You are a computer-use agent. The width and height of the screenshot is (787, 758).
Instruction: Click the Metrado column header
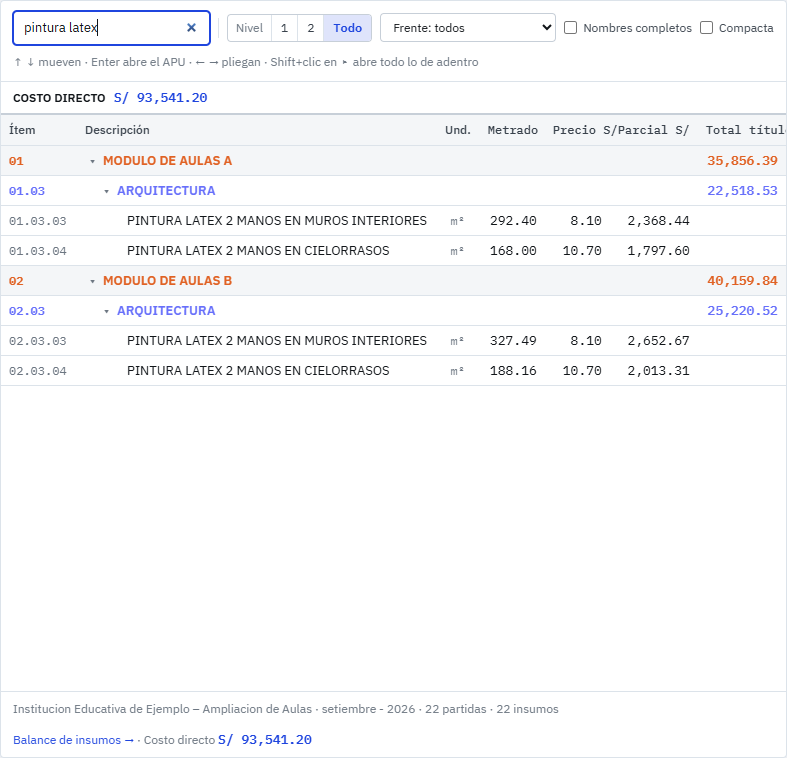(512, 130)
